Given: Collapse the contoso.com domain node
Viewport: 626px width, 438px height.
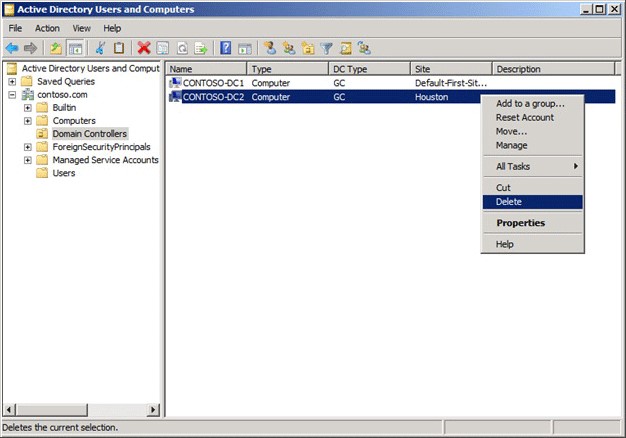Looking at the screenshot, I should tap(12, 95).
